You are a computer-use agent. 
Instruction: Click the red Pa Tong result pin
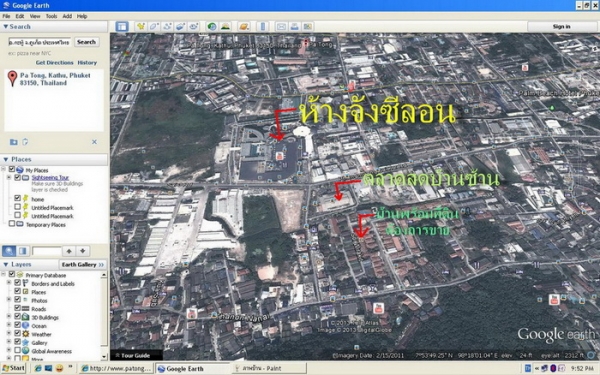12,78
